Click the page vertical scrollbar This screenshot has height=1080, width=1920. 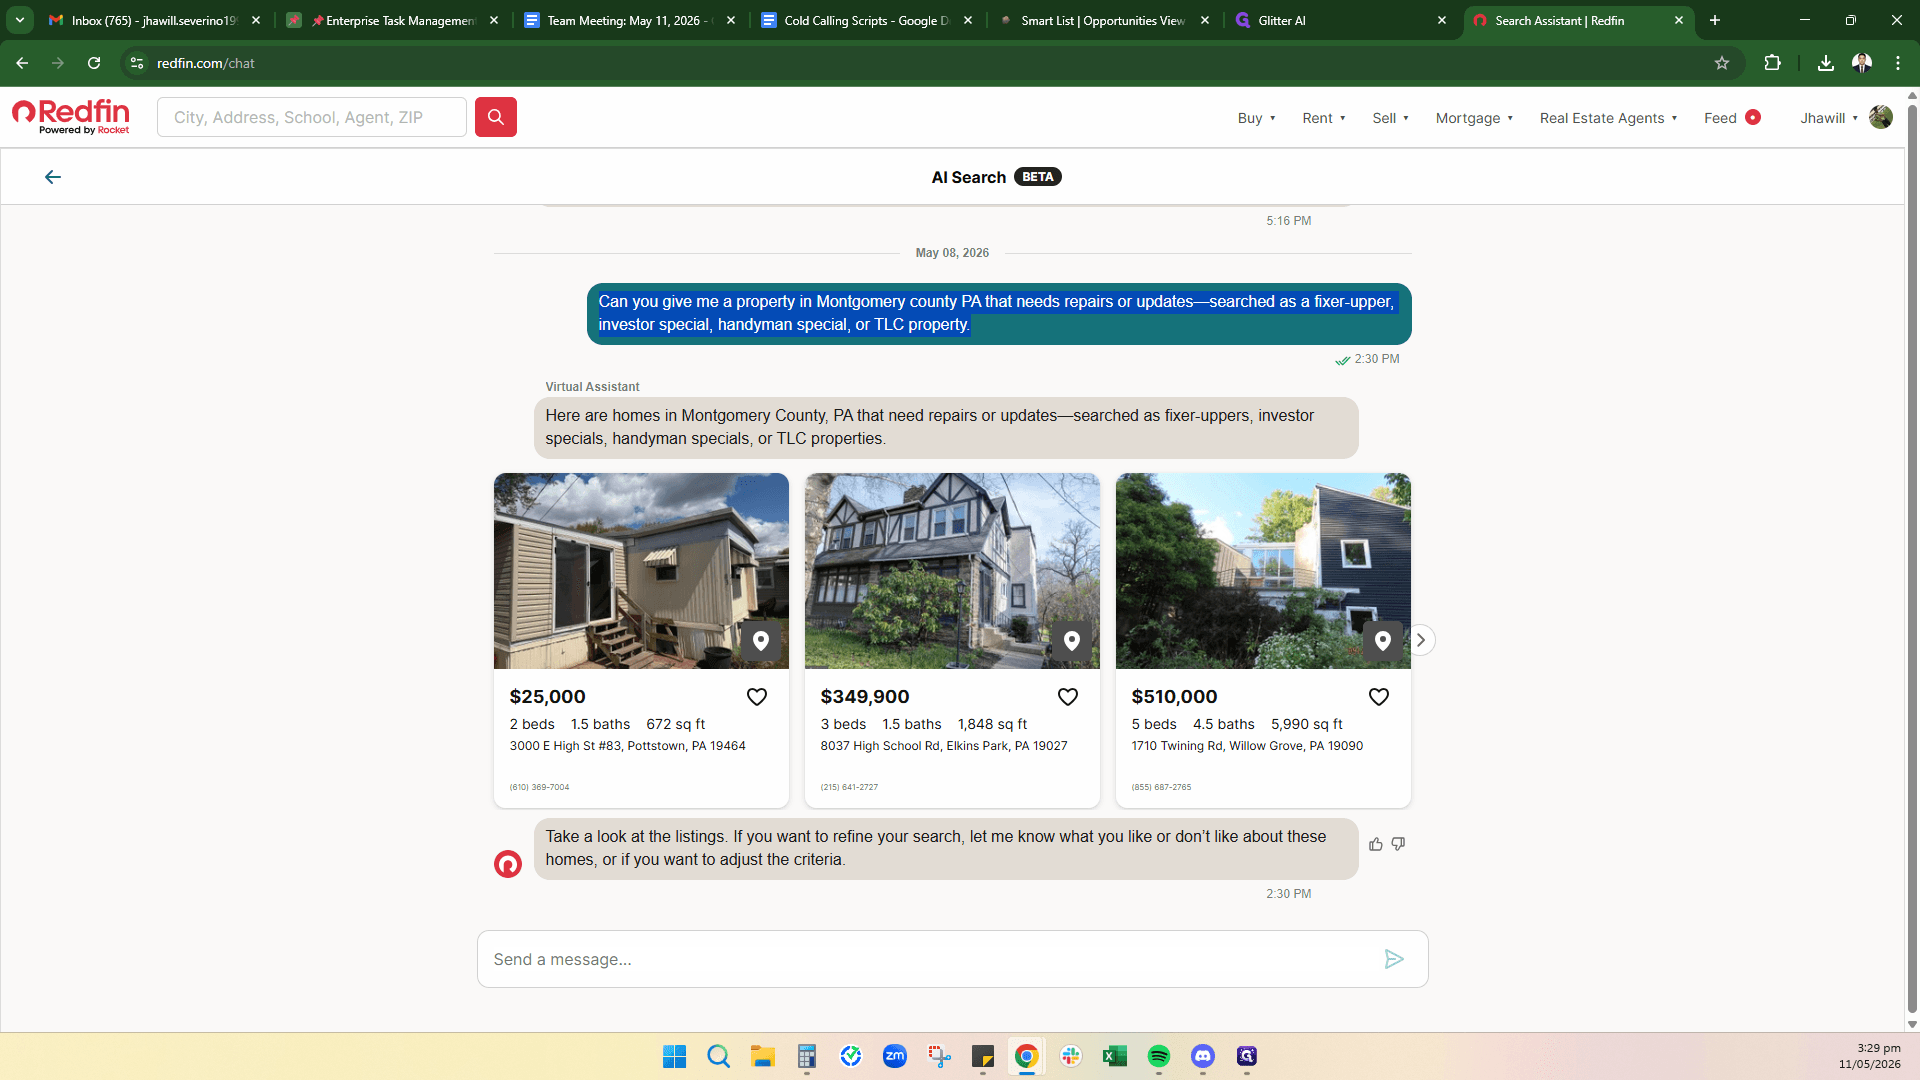1912,560
